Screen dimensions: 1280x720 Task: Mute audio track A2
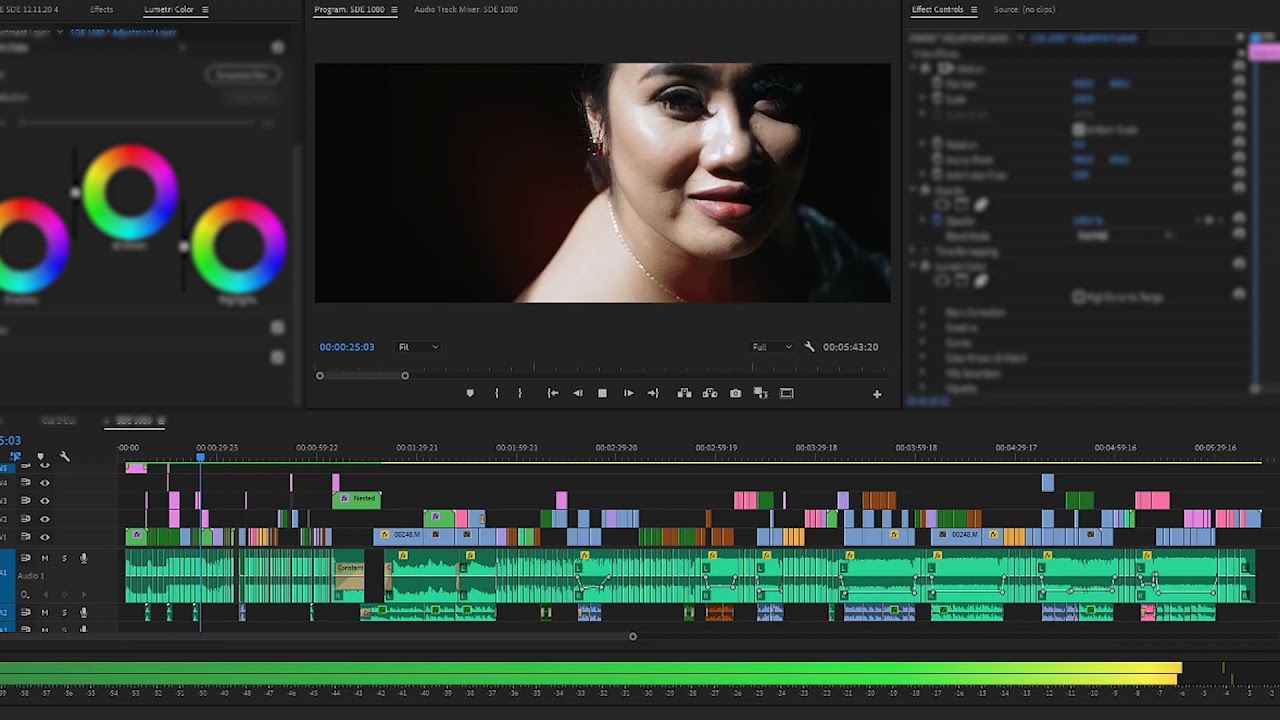click(44, 612)
